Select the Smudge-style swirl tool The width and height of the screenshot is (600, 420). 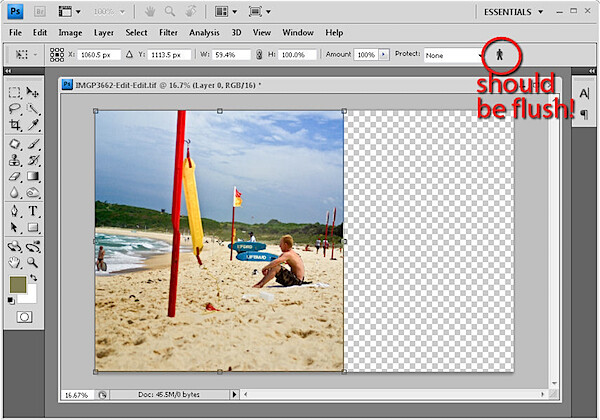point(33,192)
